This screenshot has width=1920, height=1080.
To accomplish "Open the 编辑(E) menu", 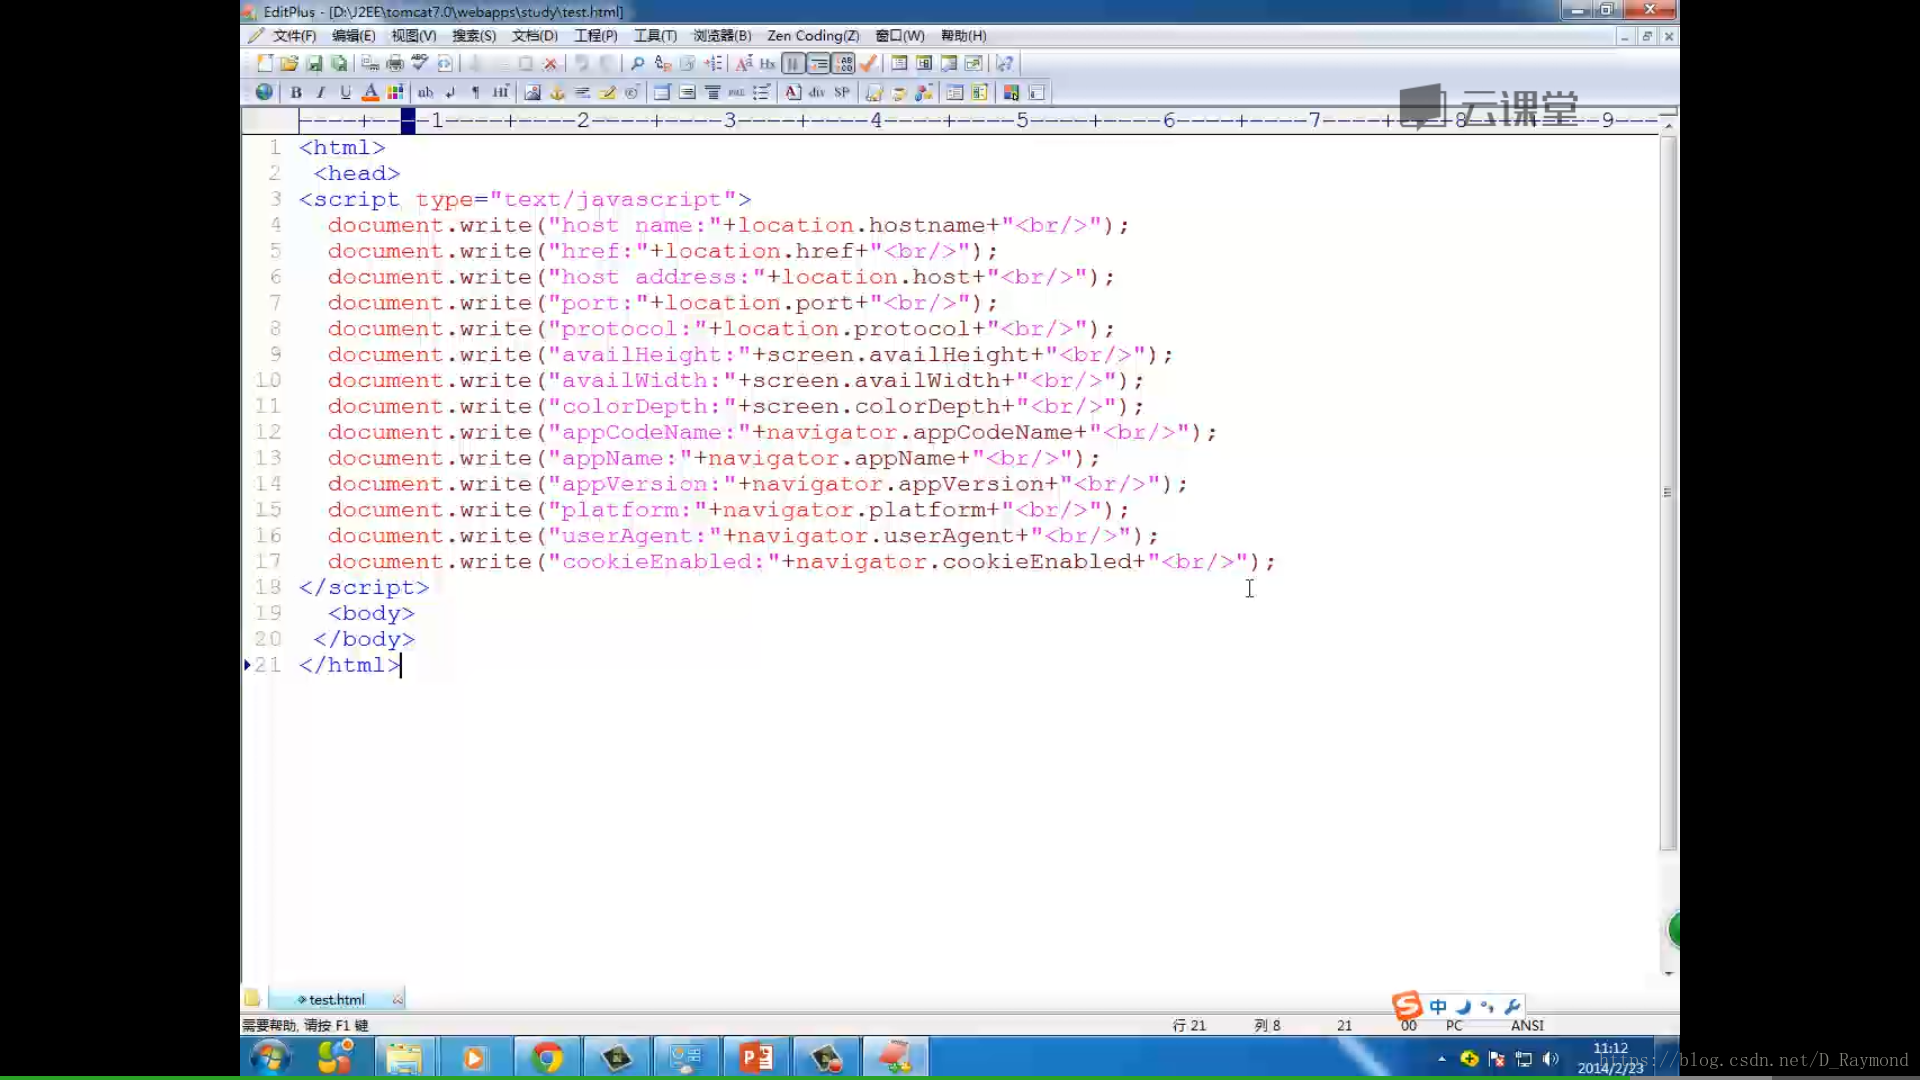I will [353, 35].
